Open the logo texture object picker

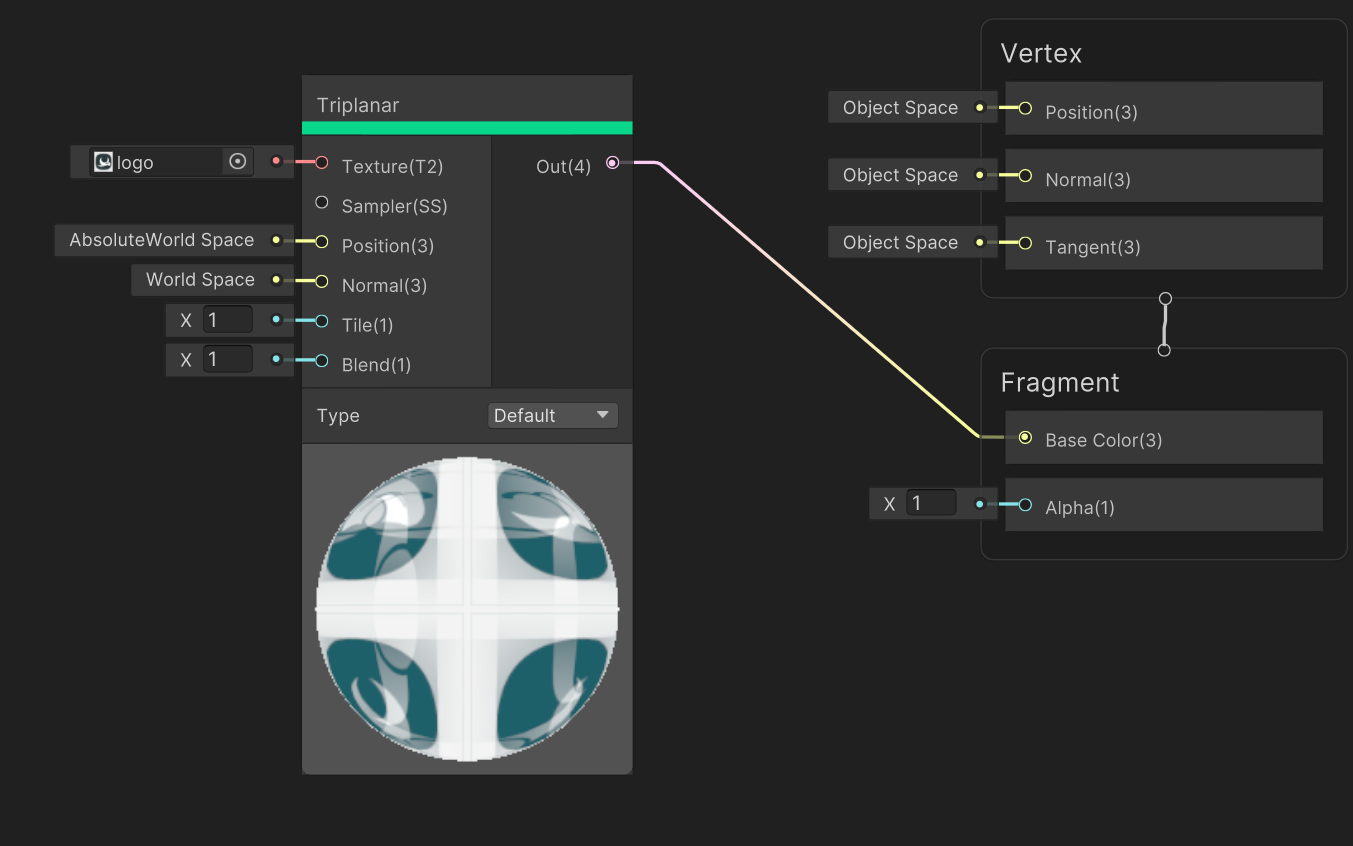tap(237, 161)
